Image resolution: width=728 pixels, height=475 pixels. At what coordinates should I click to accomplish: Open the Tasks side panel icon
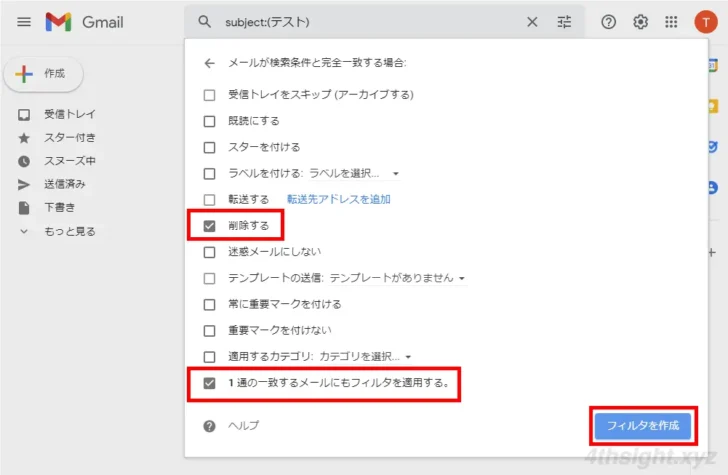713,147
